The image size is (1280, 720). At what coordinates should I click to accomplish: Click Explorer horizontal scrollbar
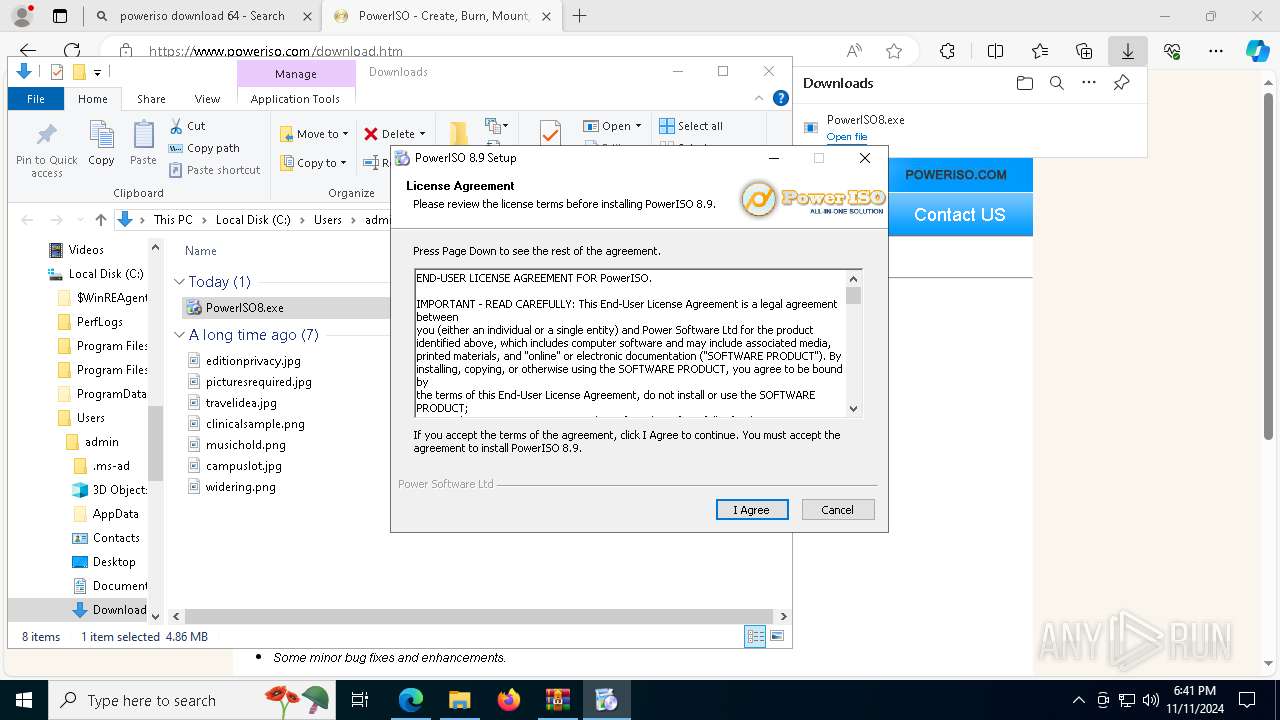(479, 617)
